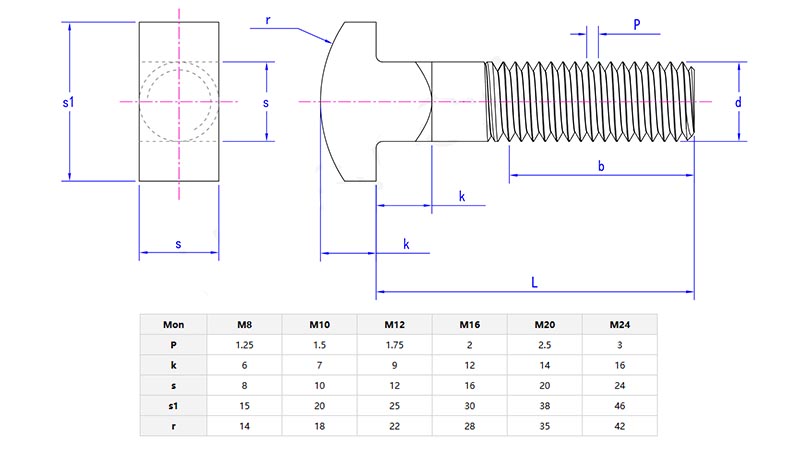Image resolution: width=800 pixels, height=450 pixels.
Task: Click the L length dimension label
Action: 535,283
